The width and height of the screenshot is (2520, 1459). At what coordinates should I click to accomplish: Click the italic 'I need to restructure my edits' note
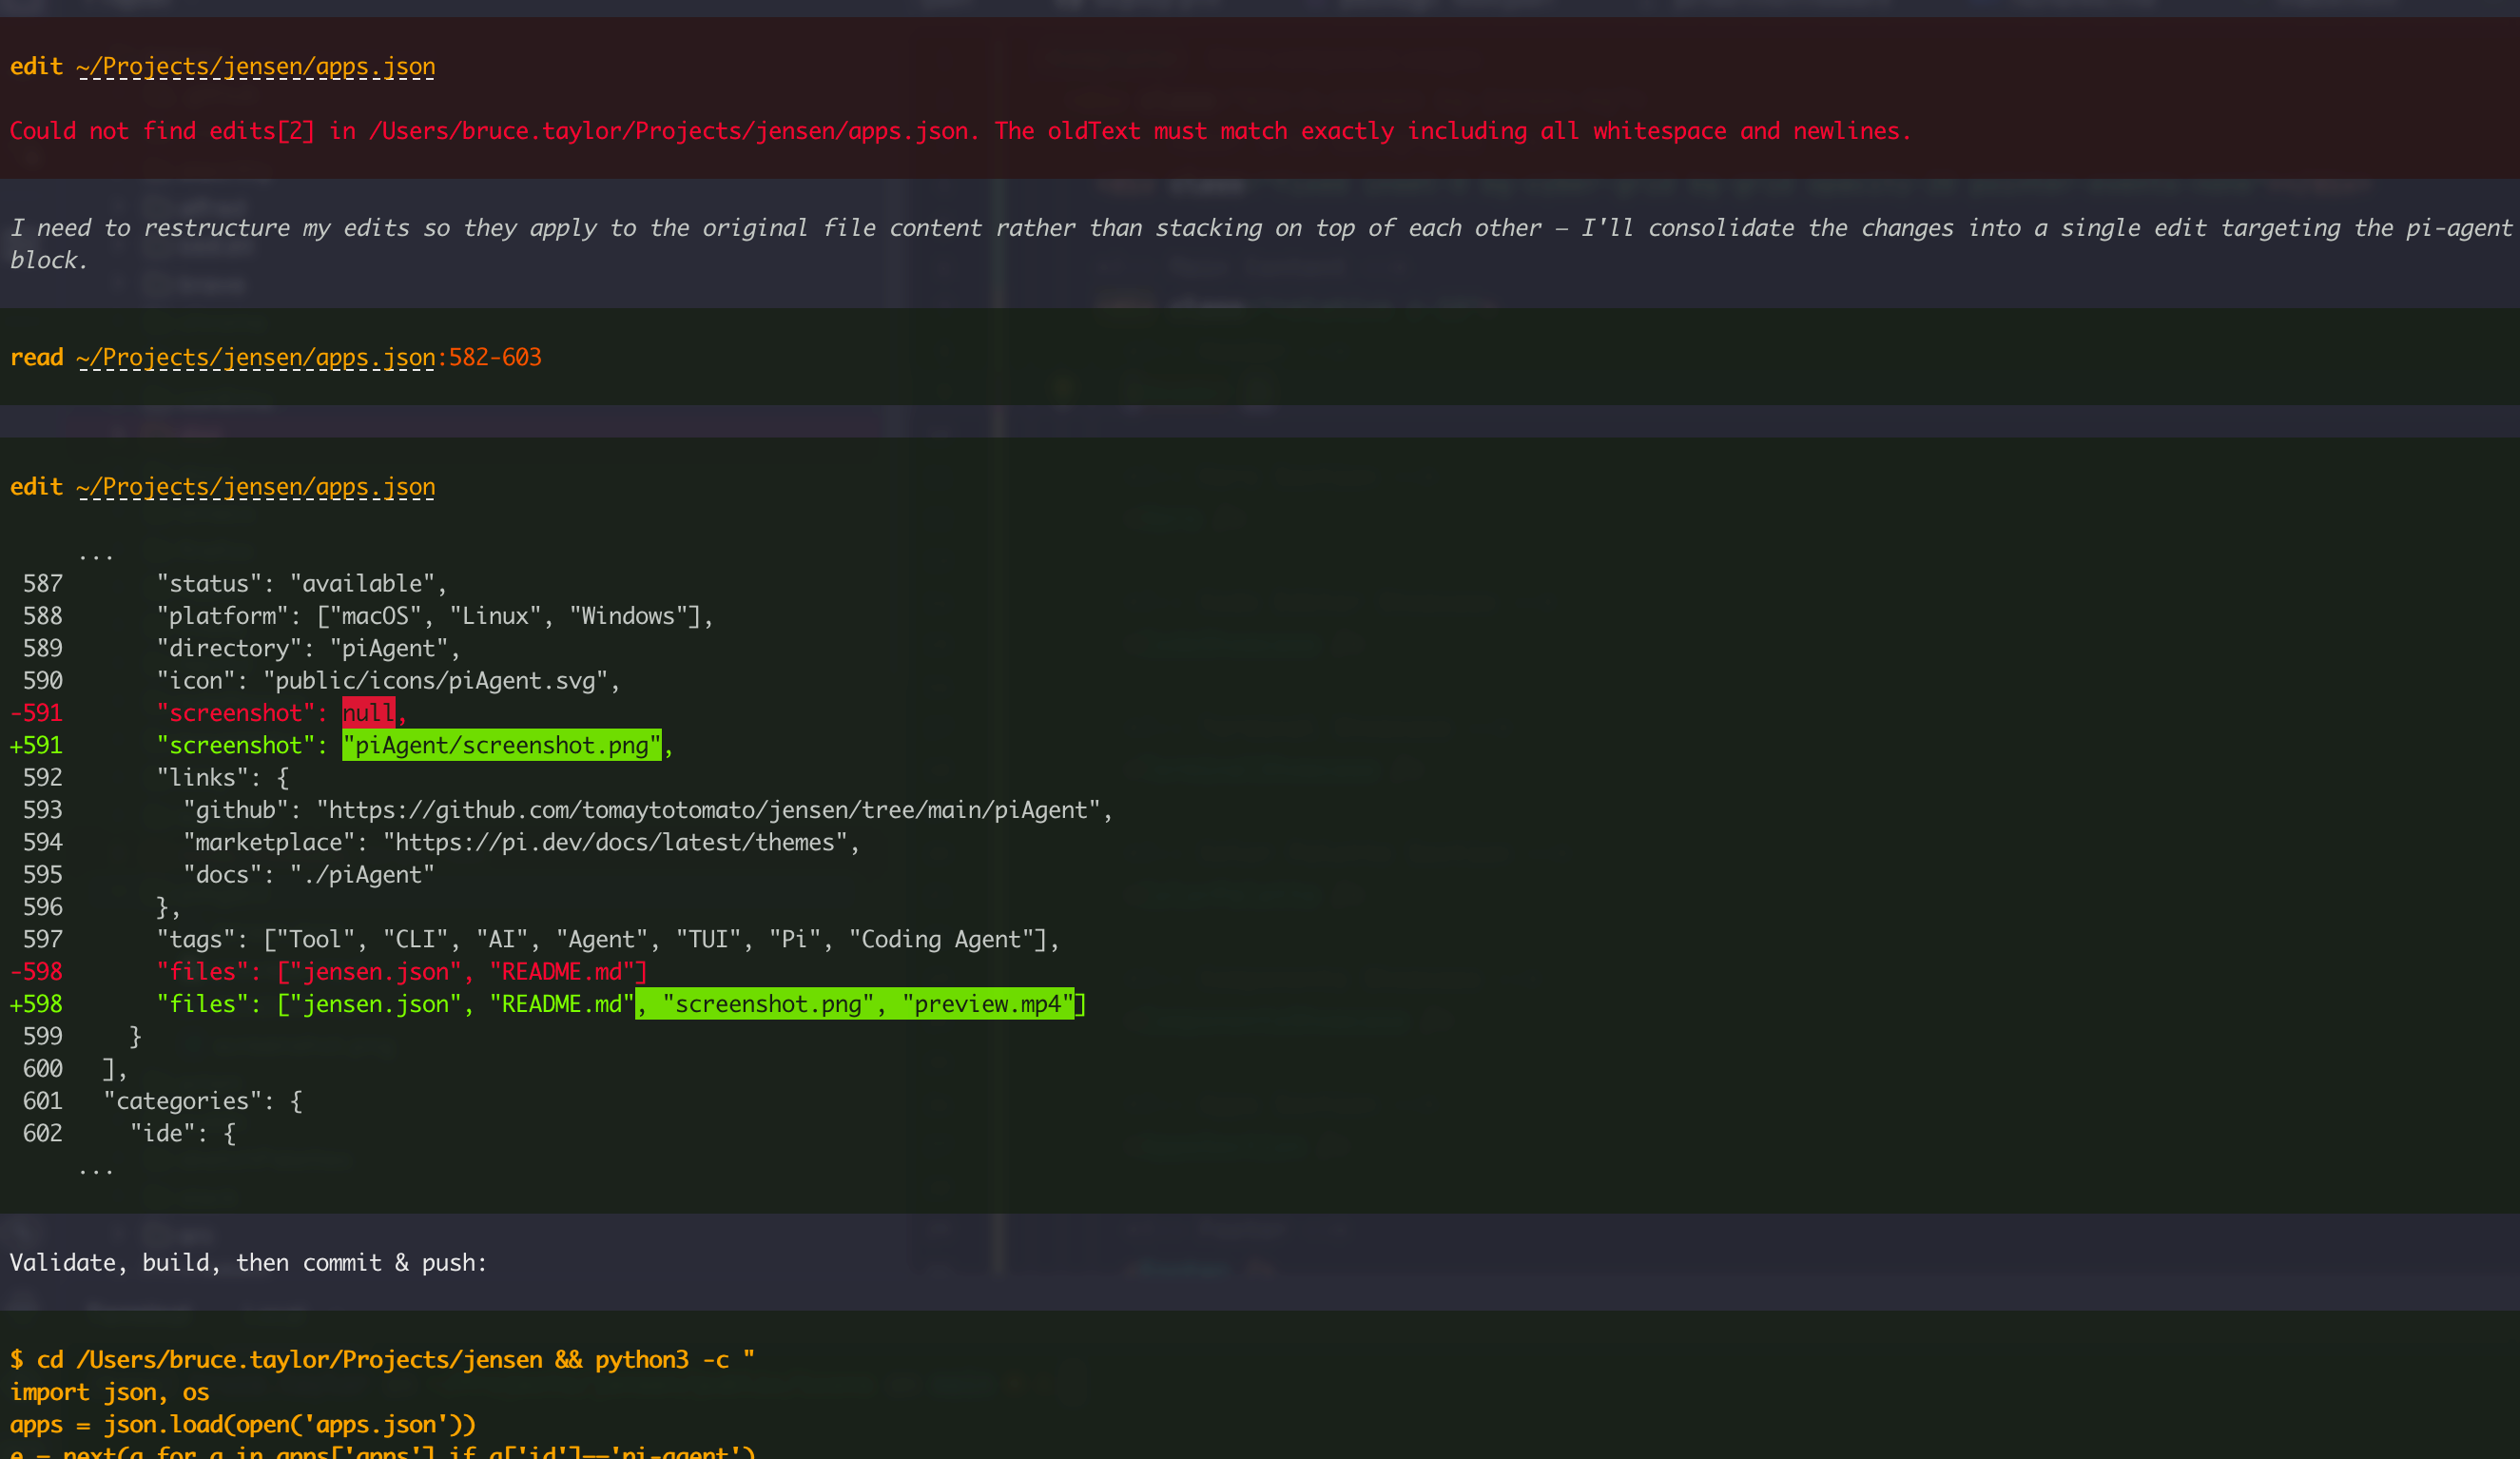tap(1260, 244)
